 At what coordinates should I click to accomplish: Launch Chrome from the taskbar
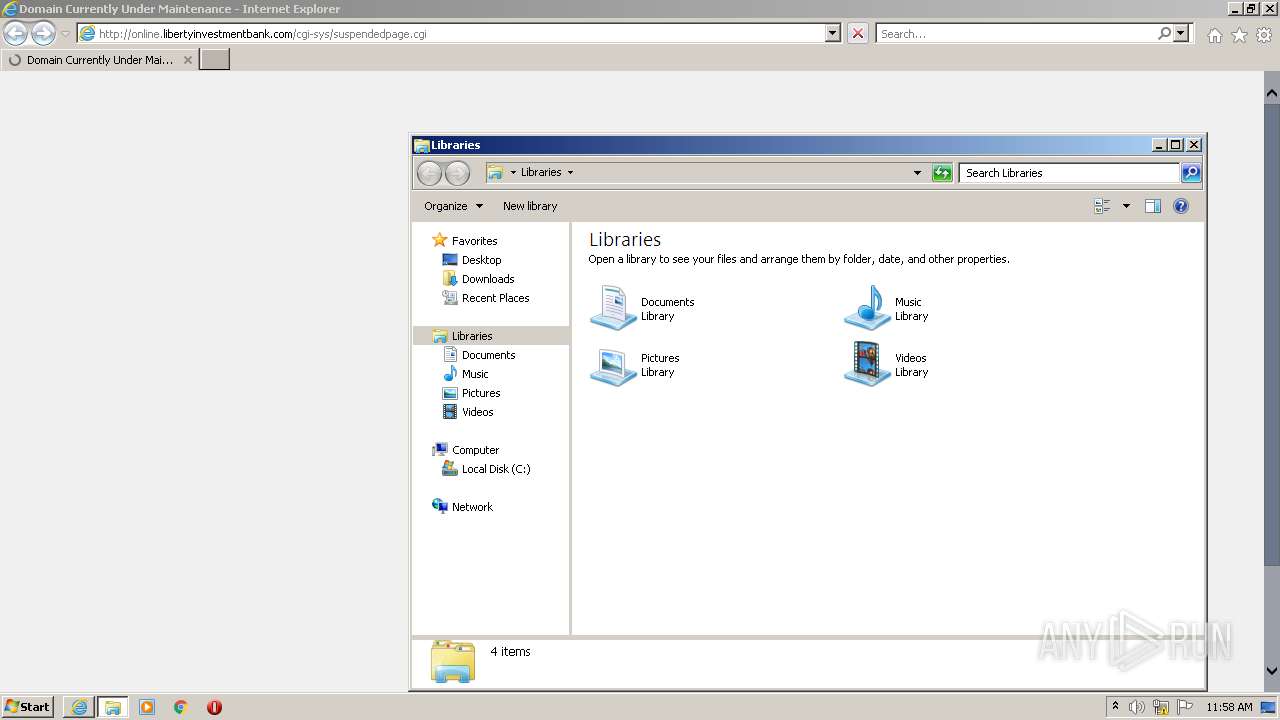(181, 707)
